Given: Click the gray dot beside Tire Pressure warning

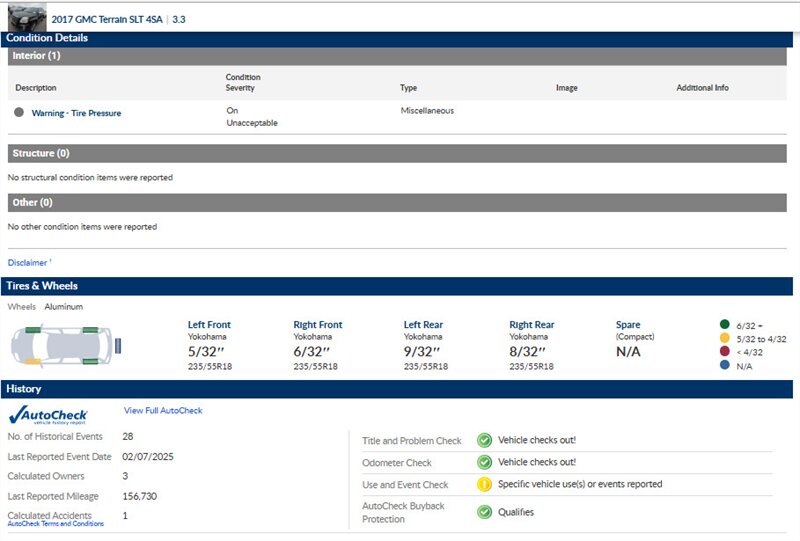Looking at the screenshot, I should tap(19, 113).
